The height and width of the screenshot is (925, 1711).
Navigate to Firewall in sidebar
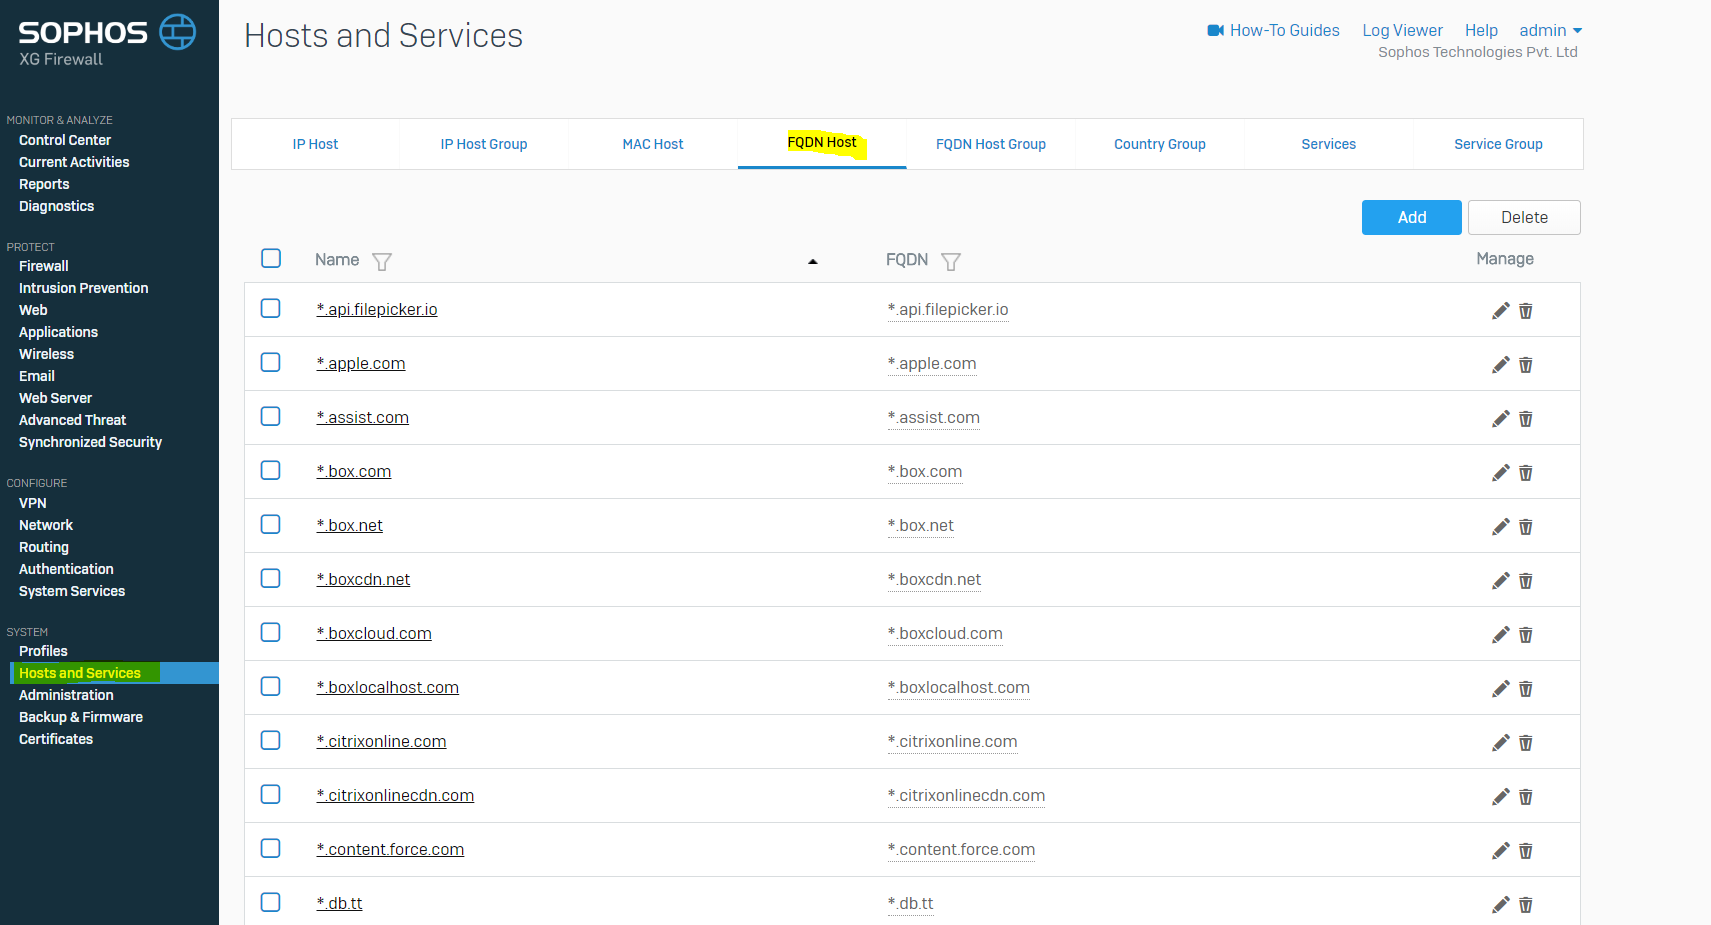[44, 266]
